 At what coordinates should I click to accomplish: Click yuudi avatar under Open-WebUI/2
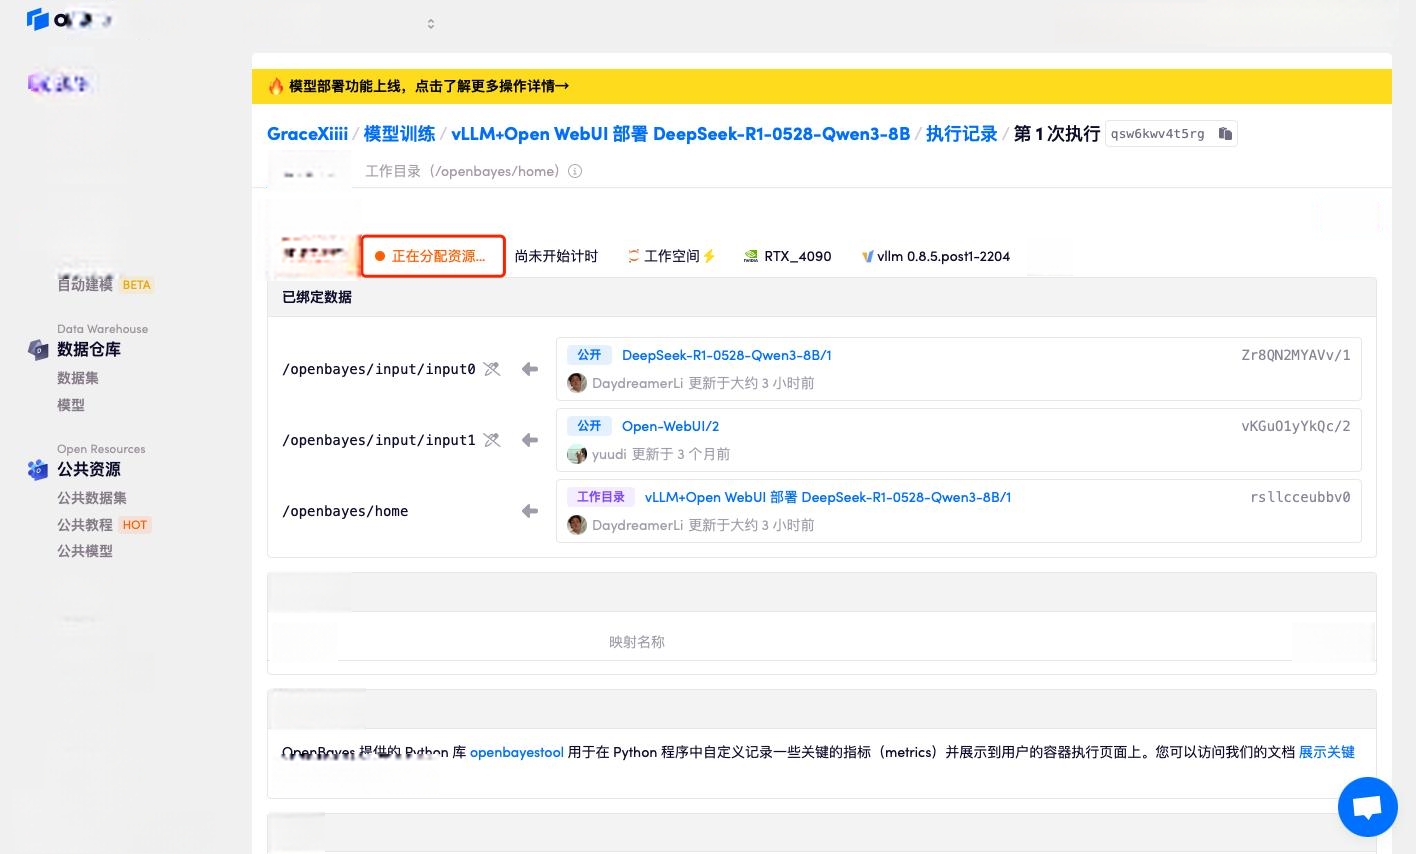[577, 454]
